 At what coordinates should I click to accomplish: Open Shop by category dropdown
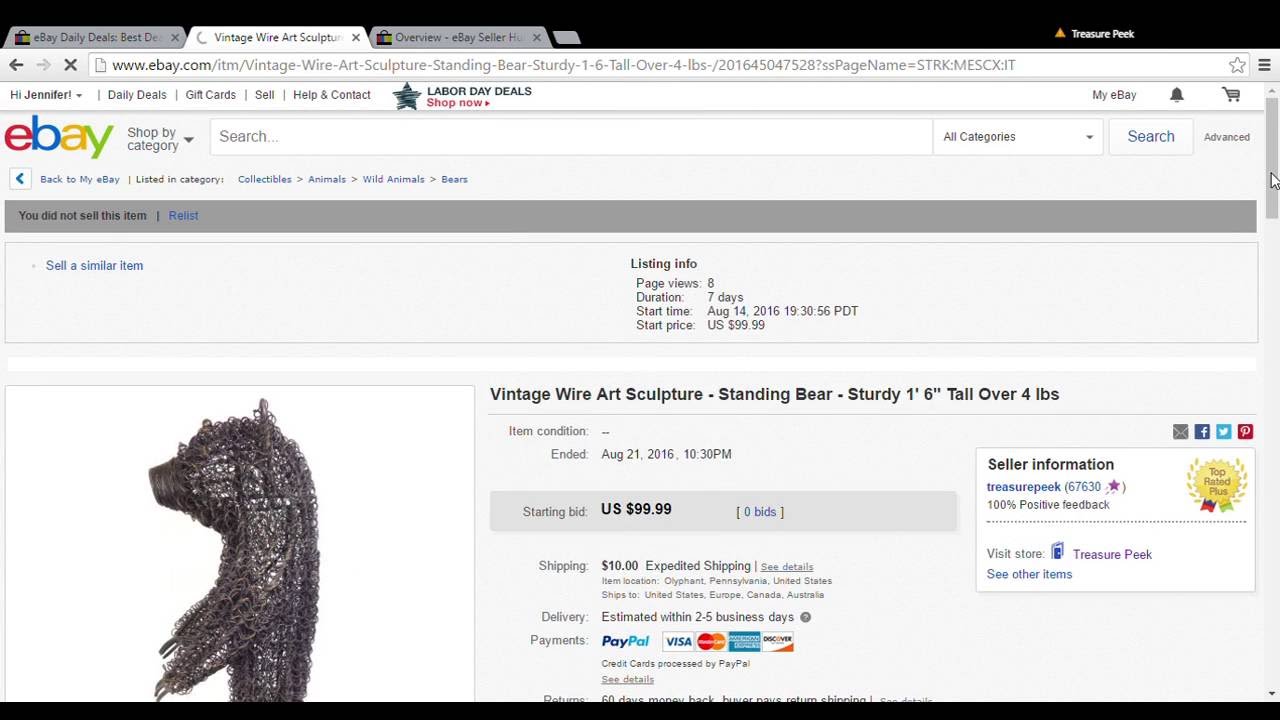(160, 139)
